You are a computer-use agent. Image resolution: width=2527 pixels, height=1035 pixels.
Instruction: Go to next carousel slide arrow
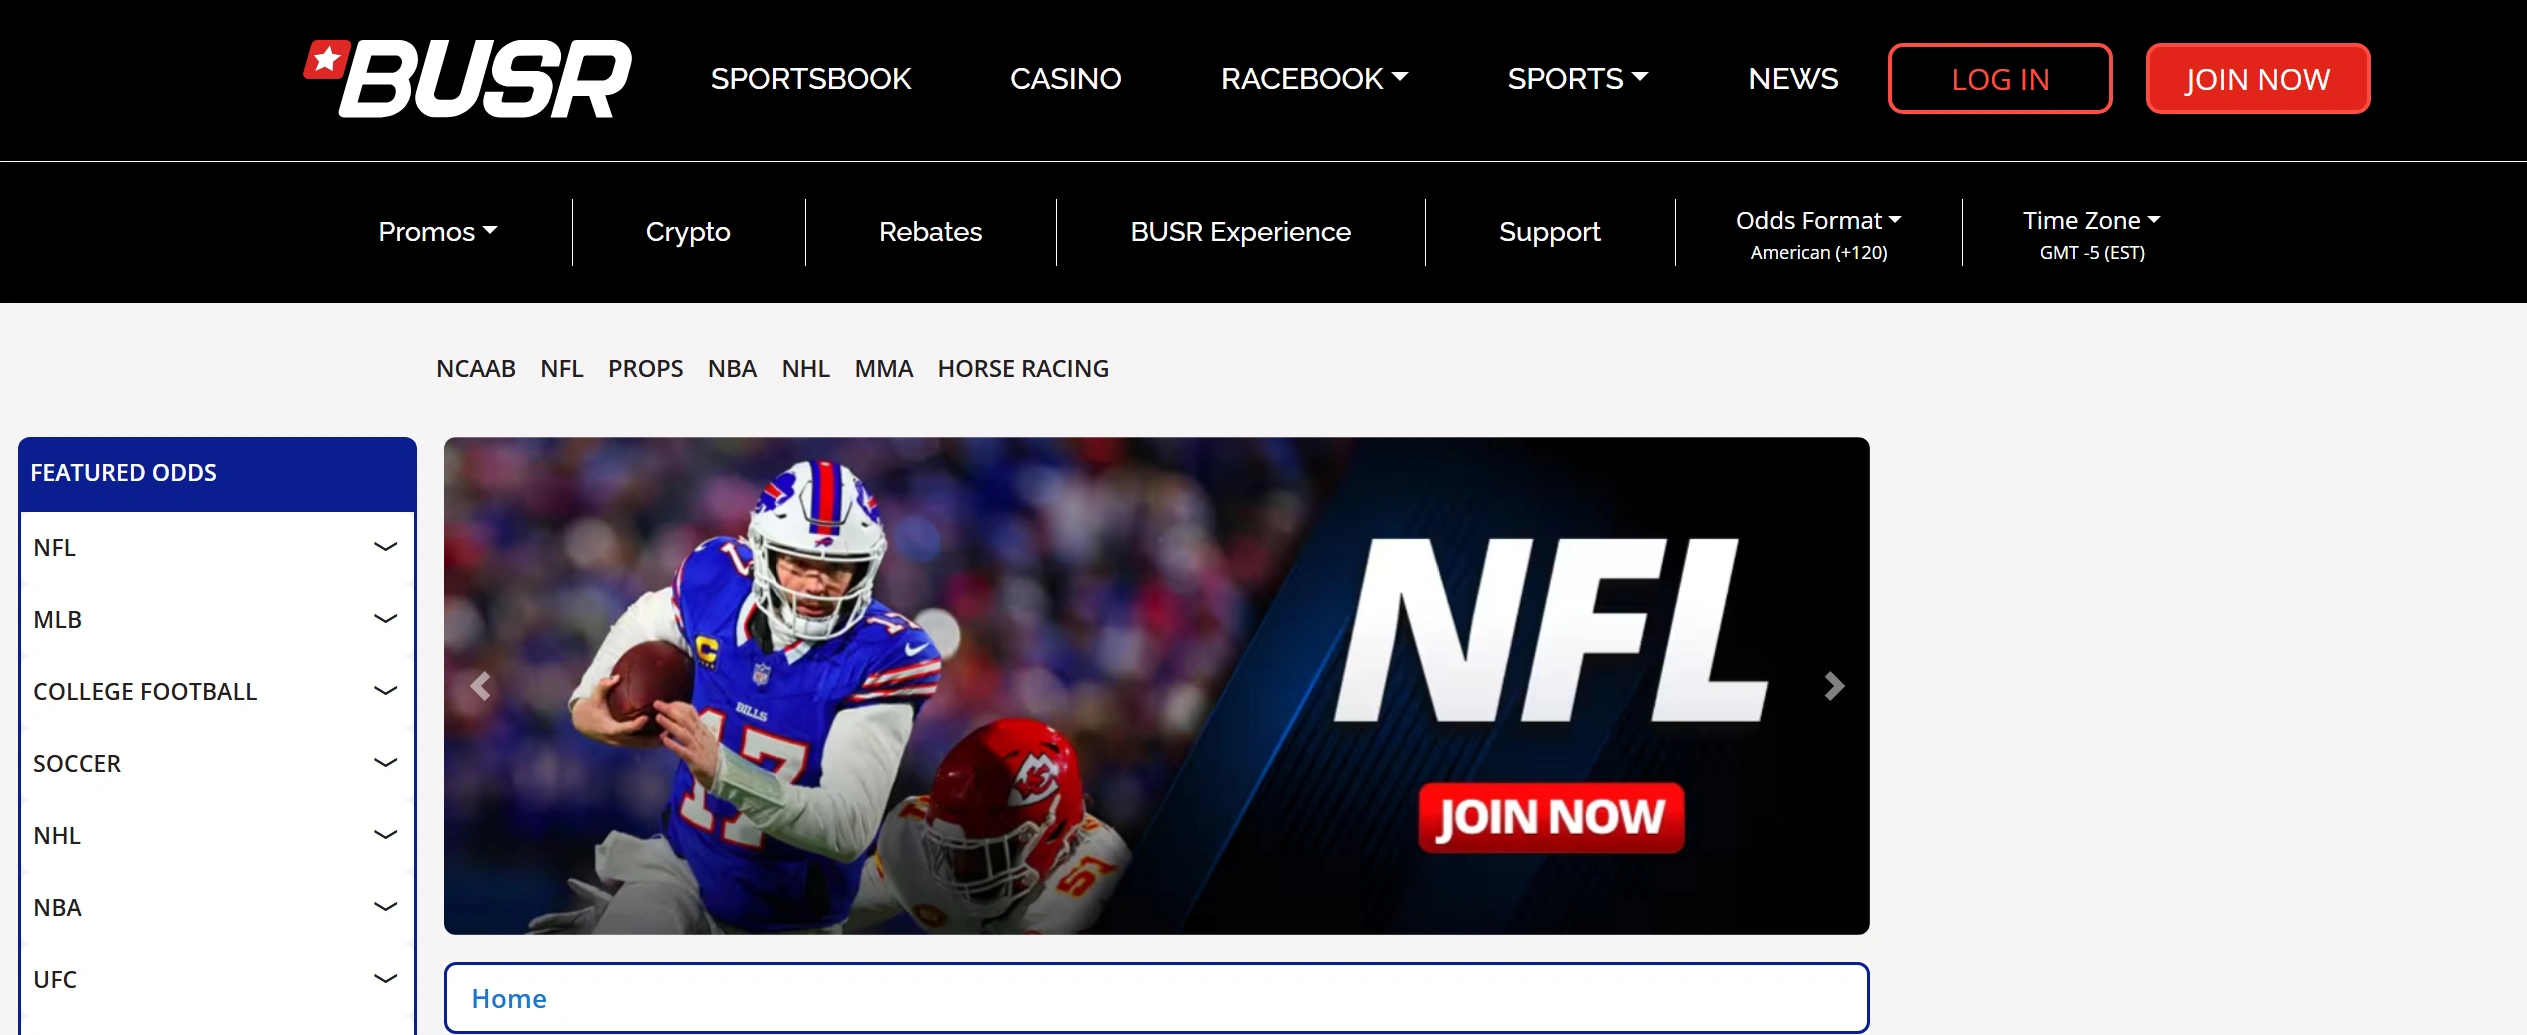click(1833, 686)
